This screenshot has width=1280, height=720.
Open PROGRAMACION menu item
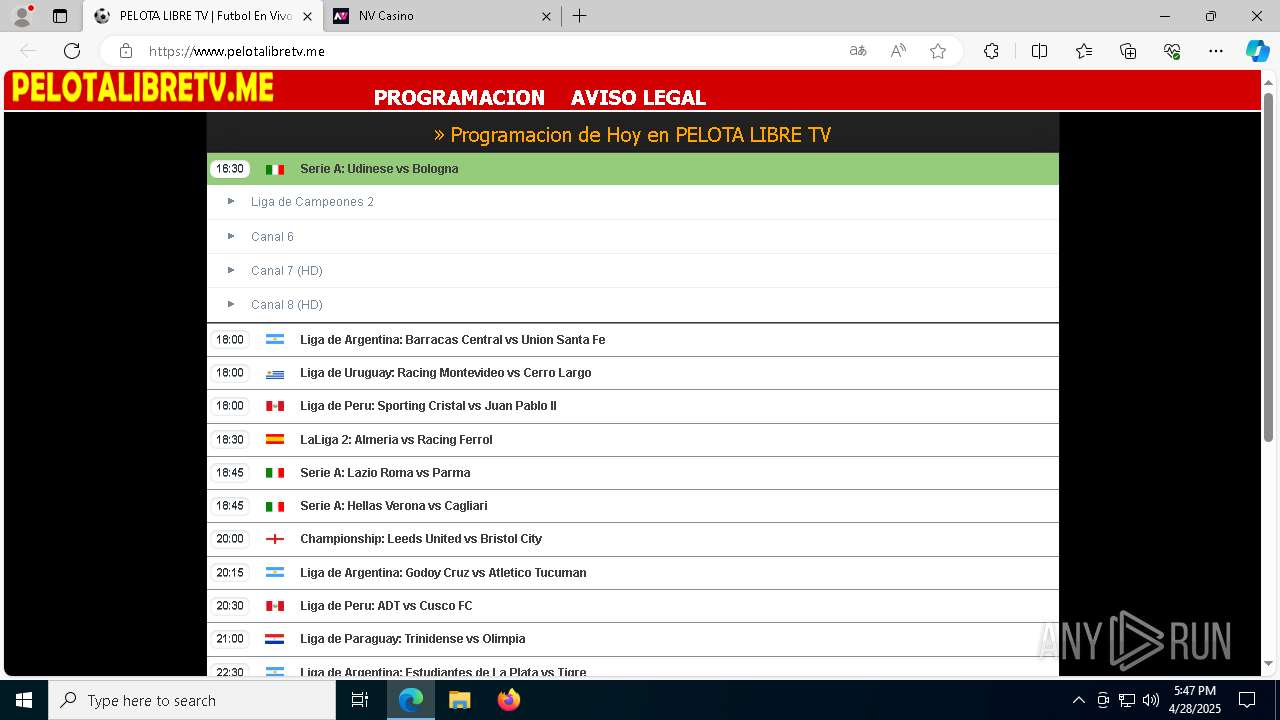pyautogui.click(x=459, y=98)
